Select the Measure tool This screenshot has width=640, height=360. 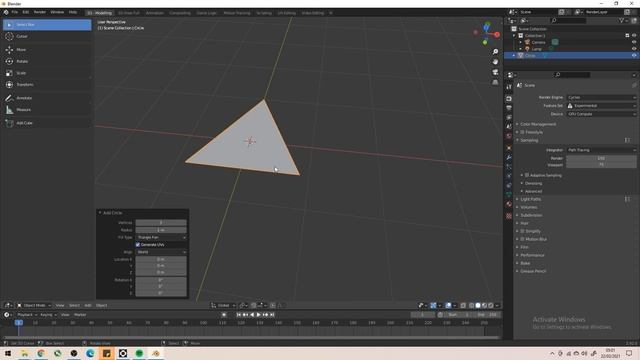47,110
